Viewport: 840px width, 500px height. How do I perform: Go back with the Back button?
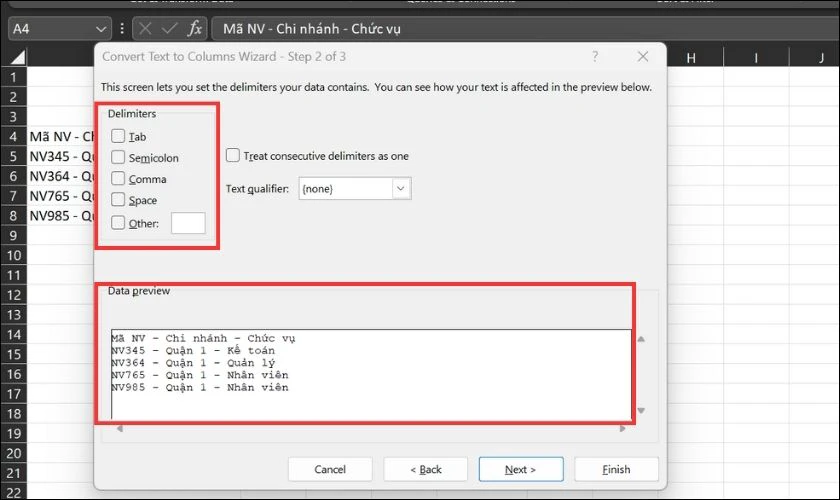coord(427,469)
